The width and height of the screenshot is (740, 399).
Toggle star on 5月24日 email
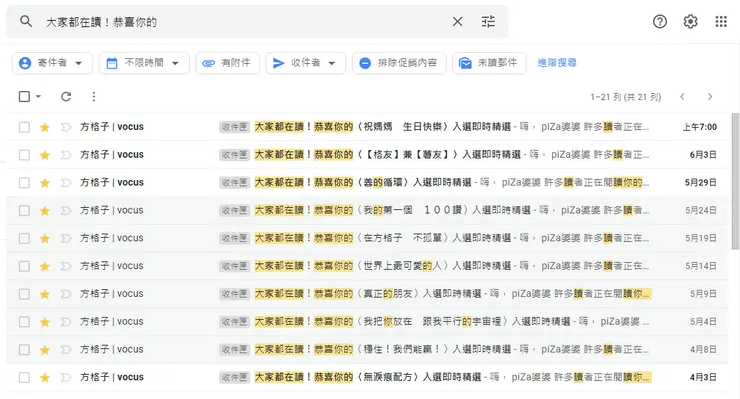45,211
